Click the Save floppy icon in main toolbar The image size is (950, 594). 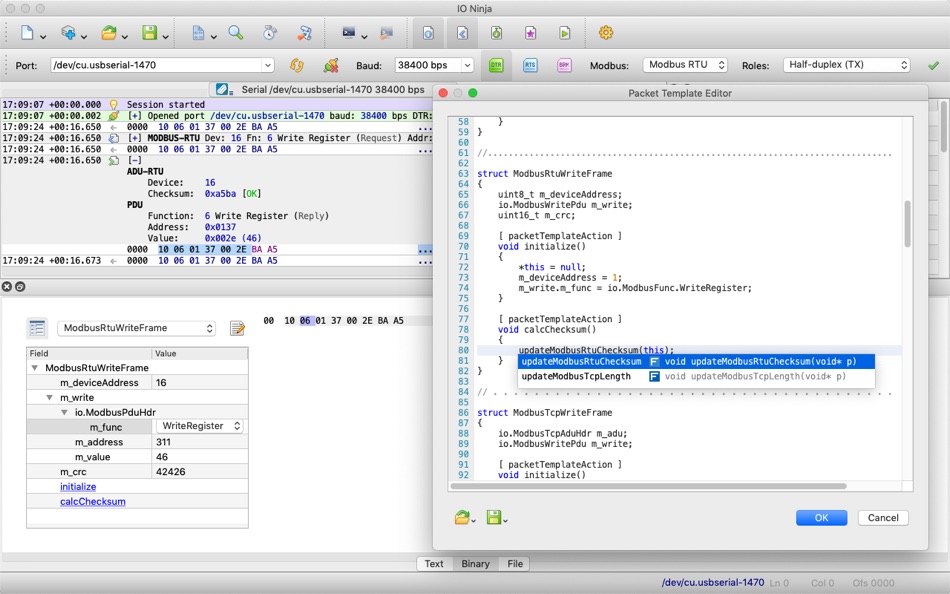click(149, 33)
